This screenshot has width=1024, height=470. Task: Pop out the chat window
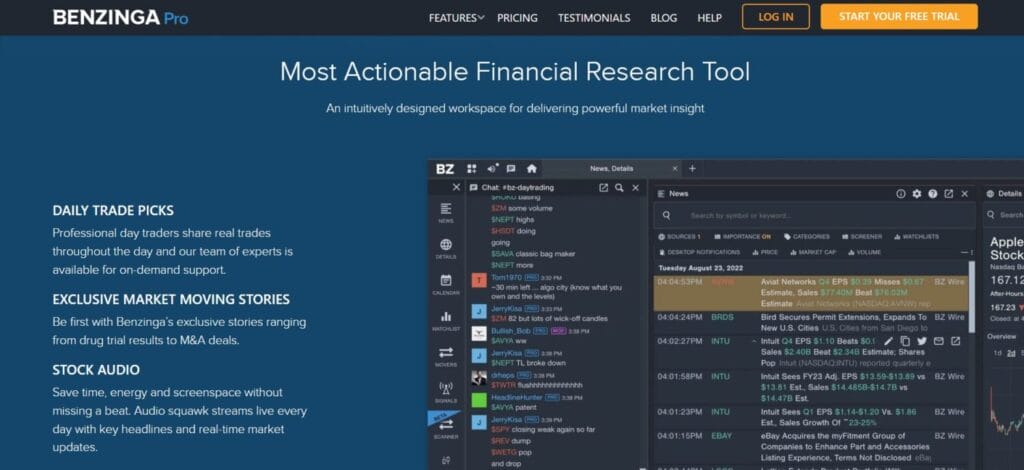(604, 187)
